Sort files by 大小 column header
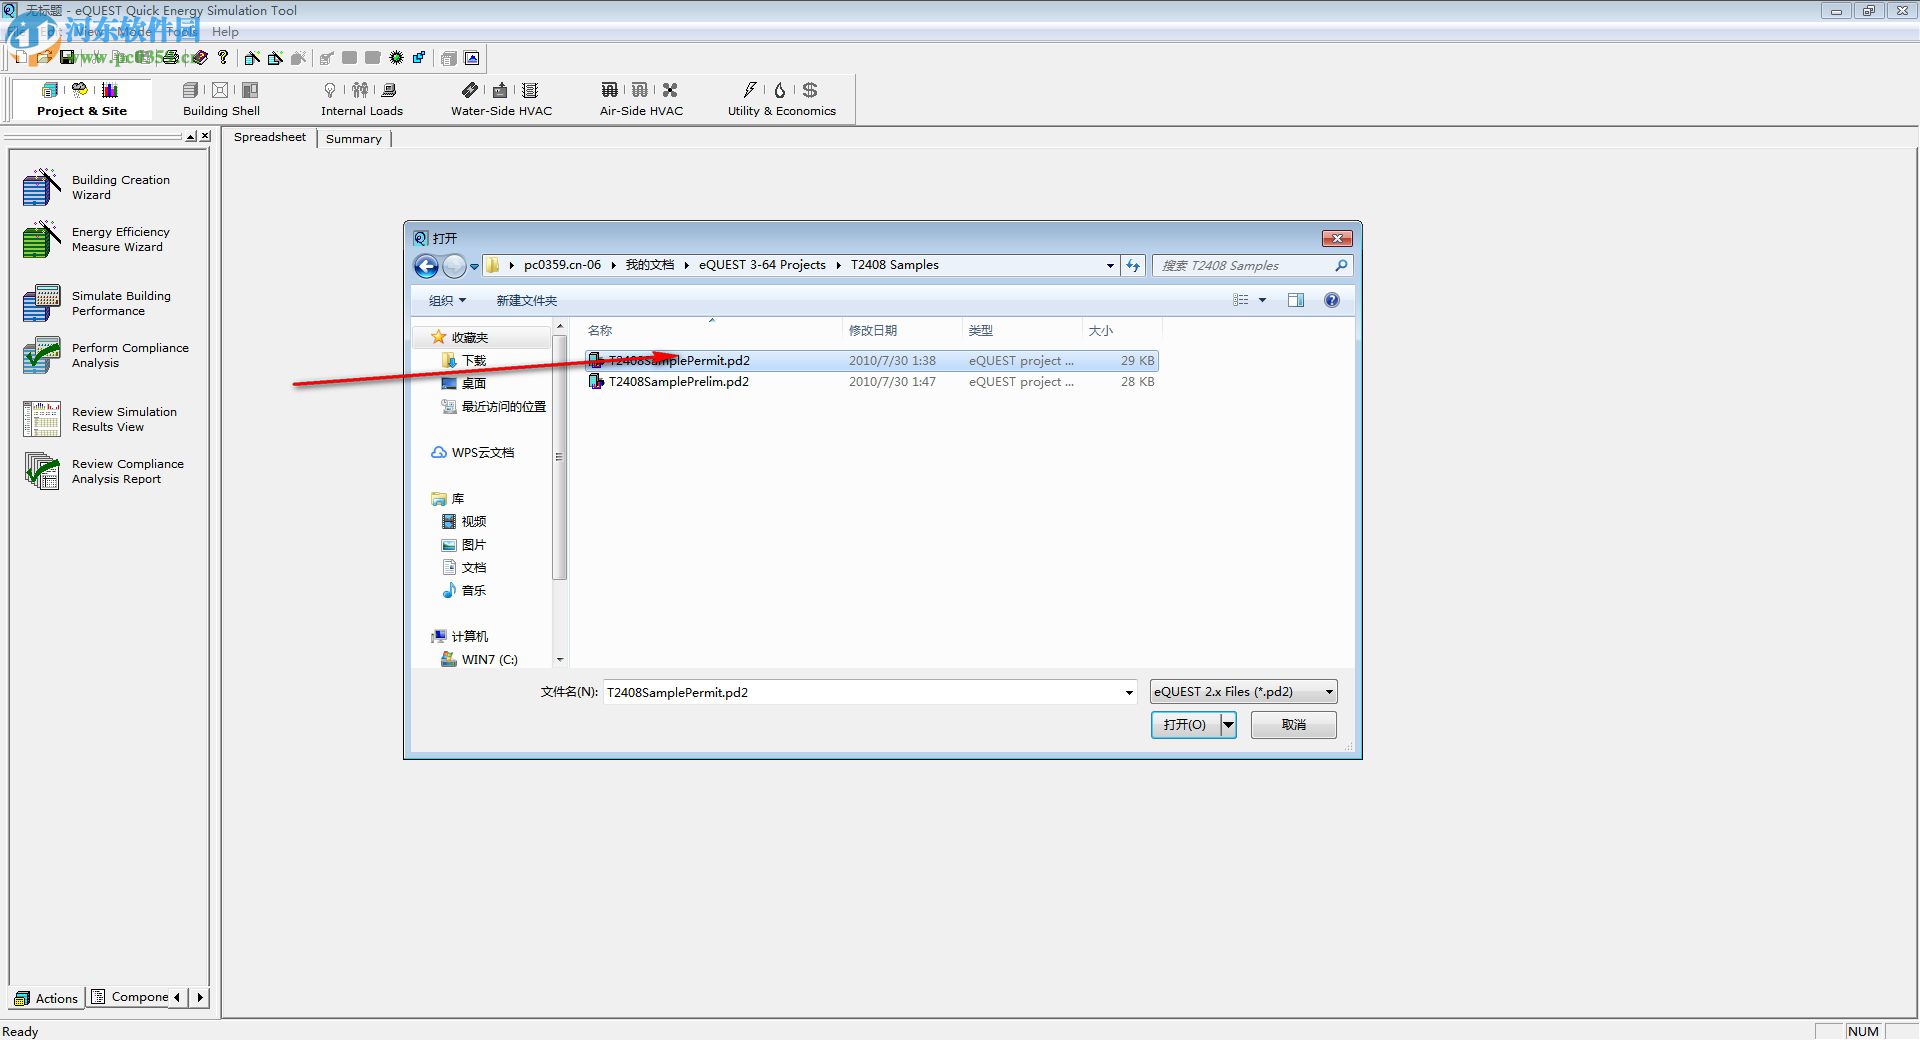 click(1122, 330)
